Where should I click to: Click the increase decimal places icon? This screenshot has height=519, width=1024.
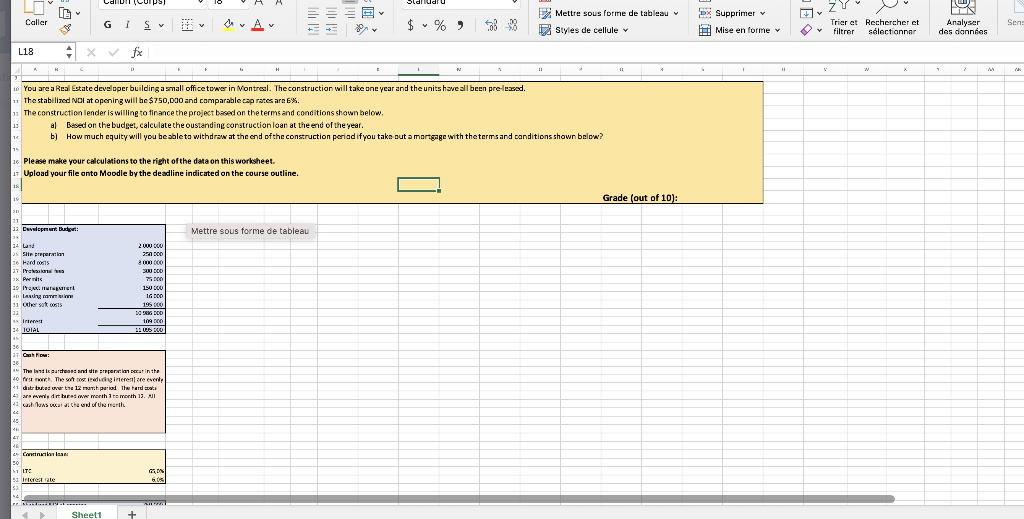tap(492, 25)
